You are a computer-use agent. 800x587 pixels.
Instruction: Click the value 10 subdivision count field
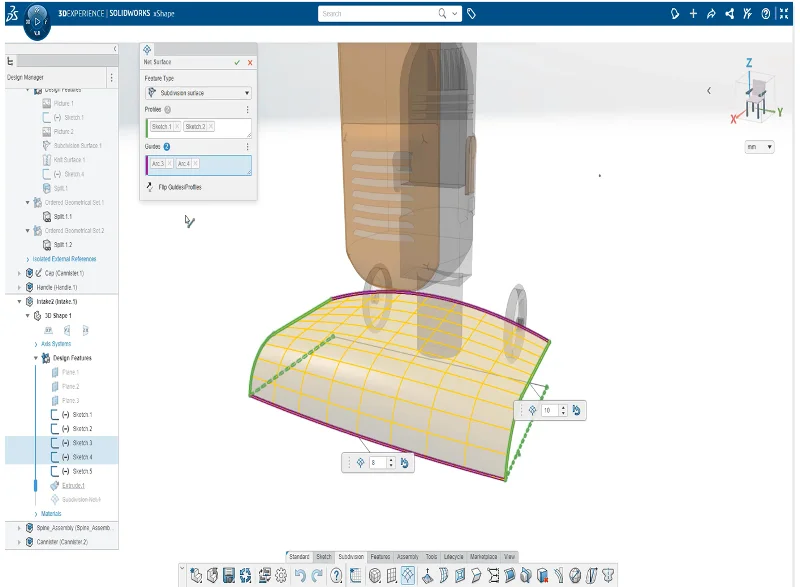(549, 410)
